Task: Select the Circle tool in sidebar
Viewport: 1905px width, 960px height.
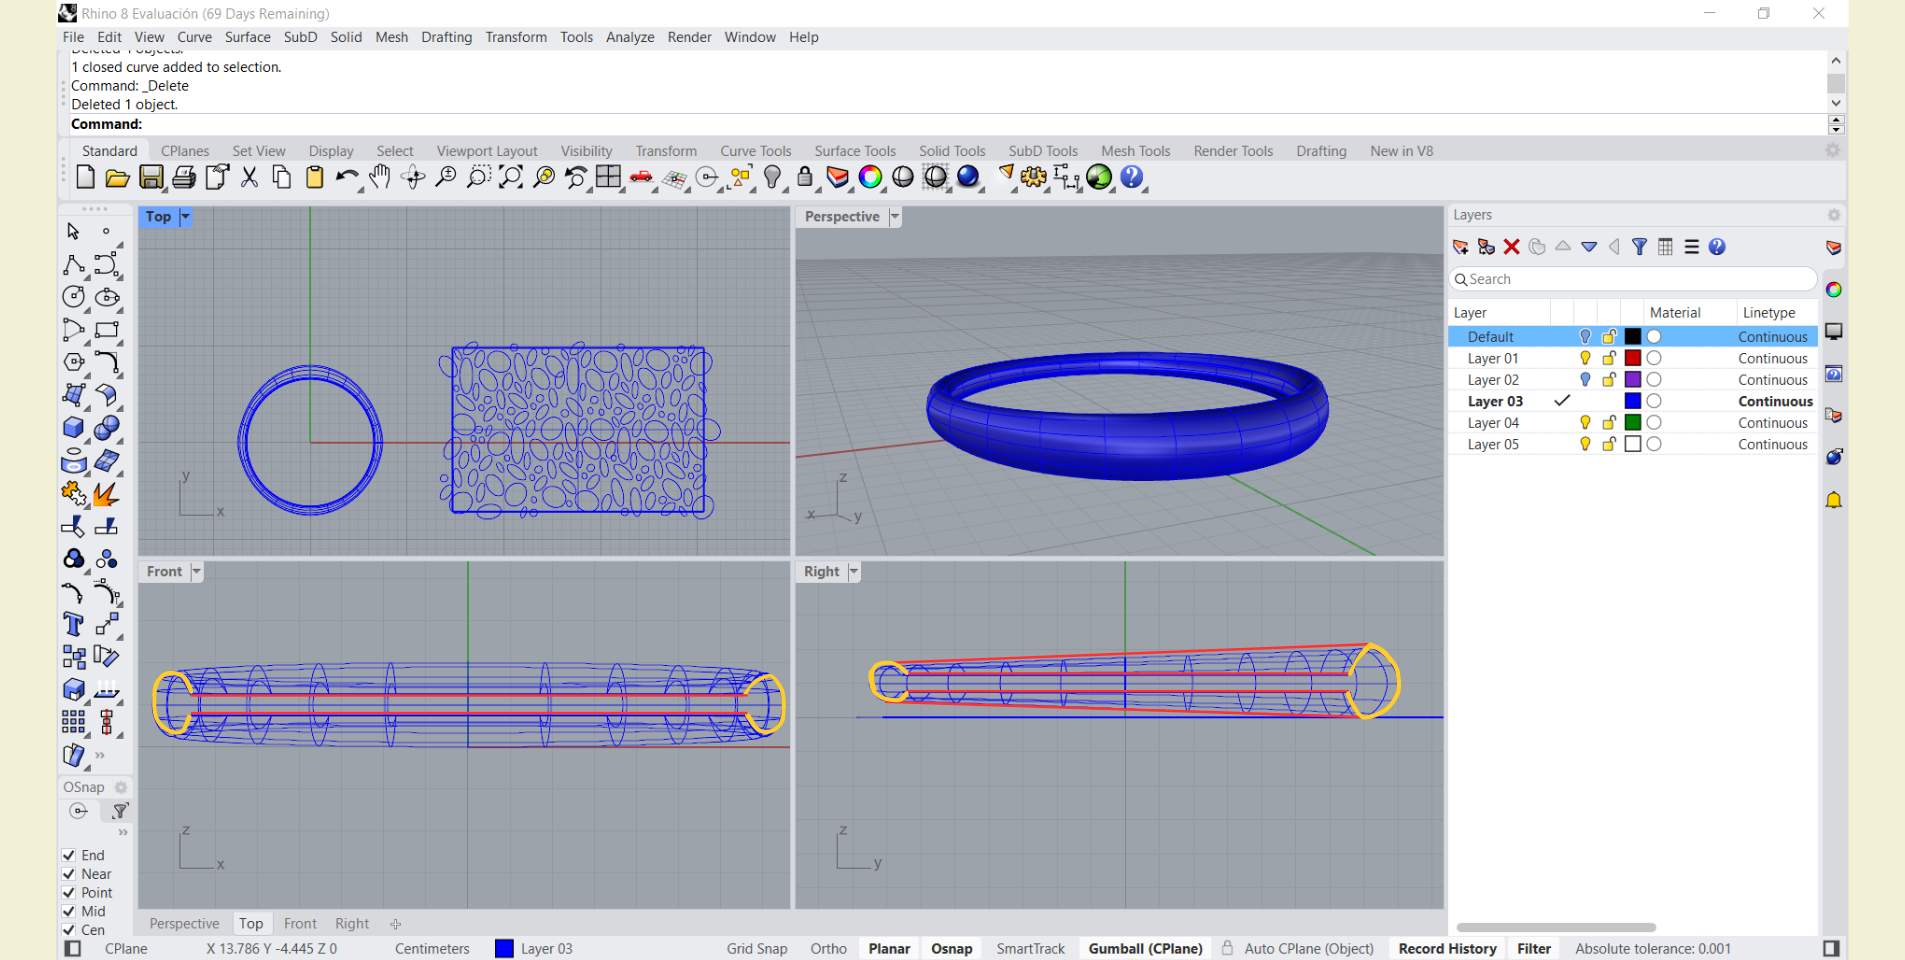Action: tap(73, 297)
